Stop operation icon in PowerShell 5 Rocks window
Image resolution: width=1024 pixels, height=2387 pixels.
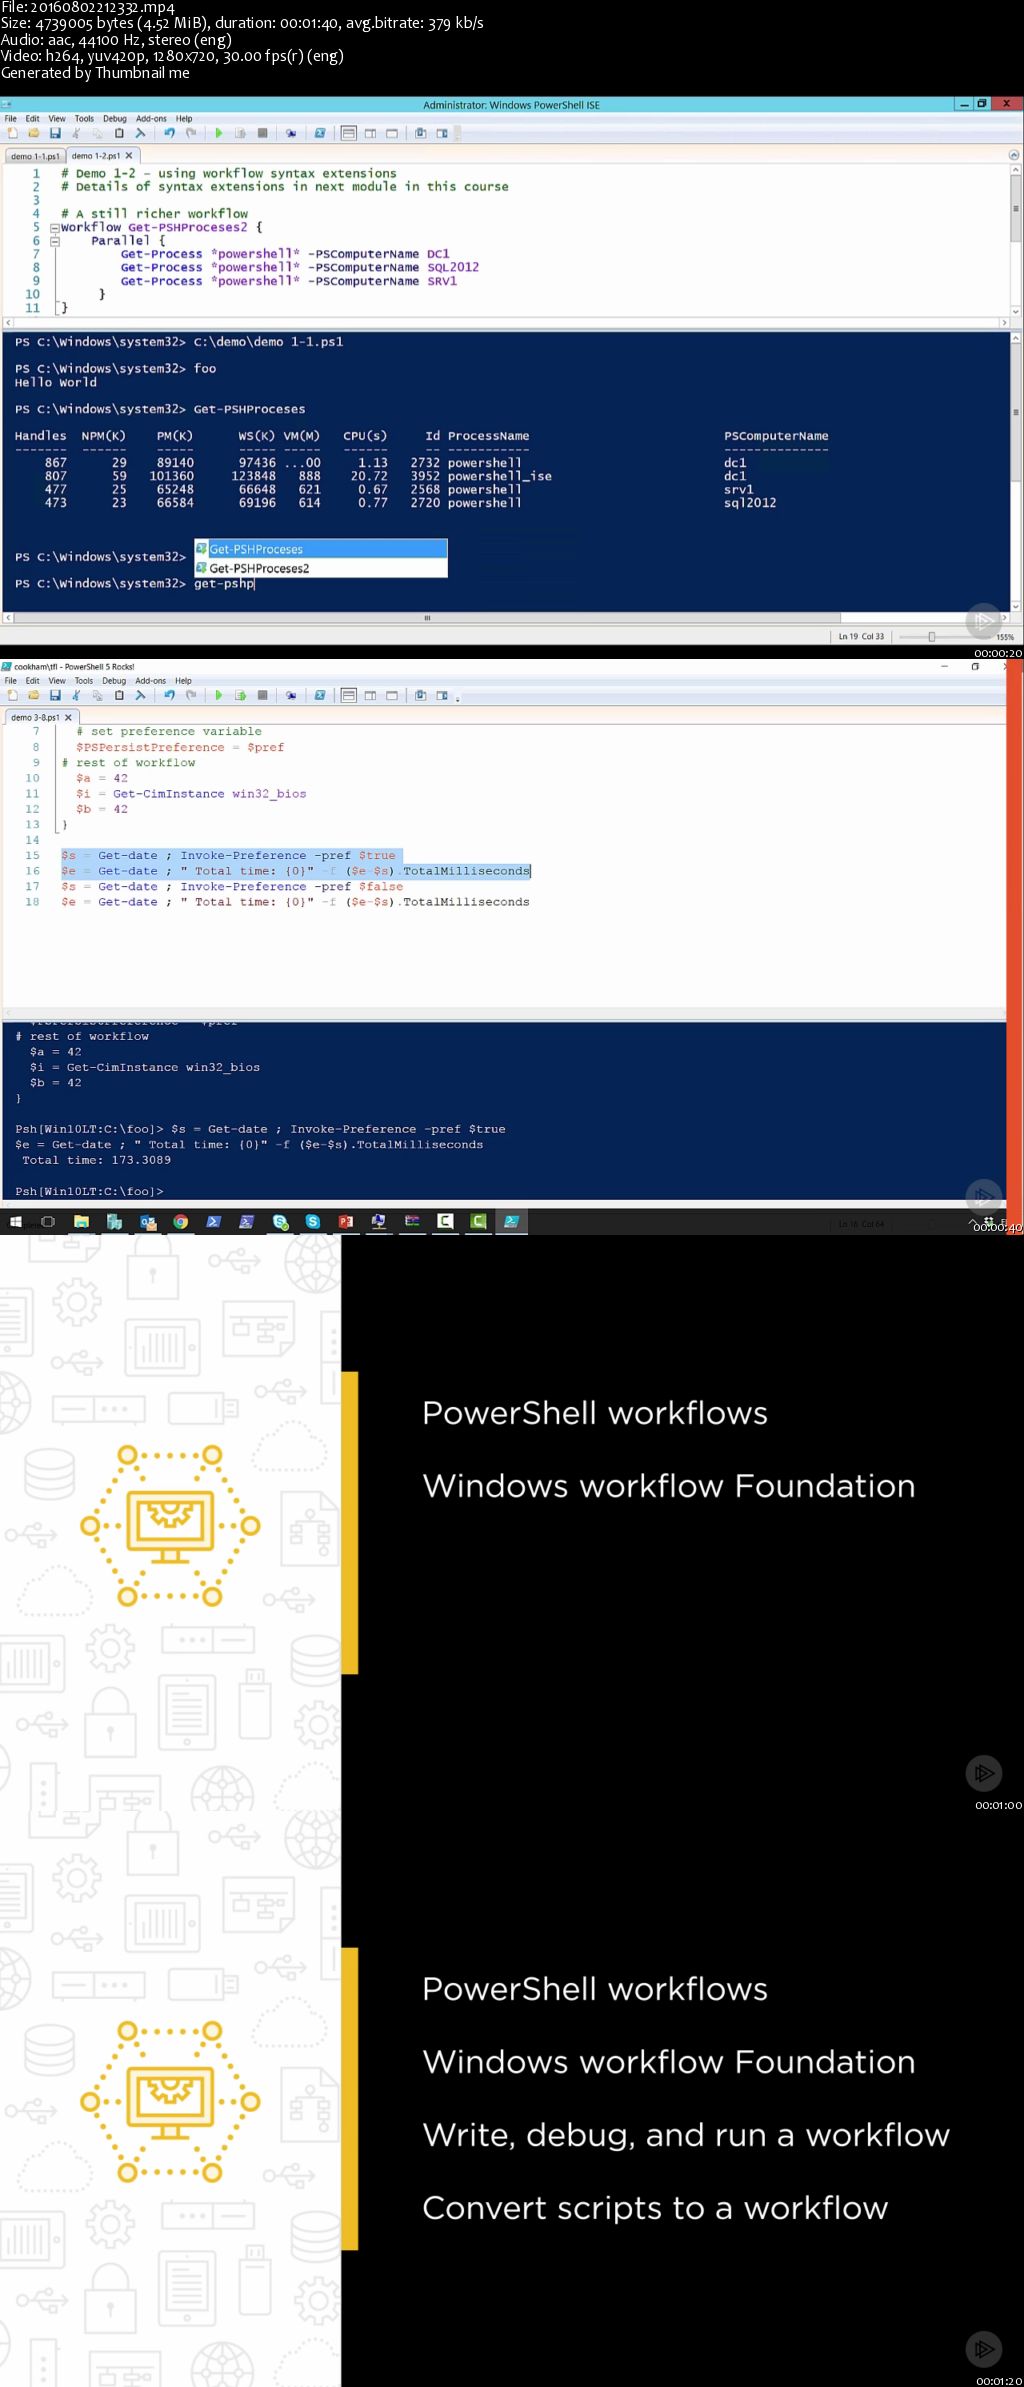pos(263,695)
